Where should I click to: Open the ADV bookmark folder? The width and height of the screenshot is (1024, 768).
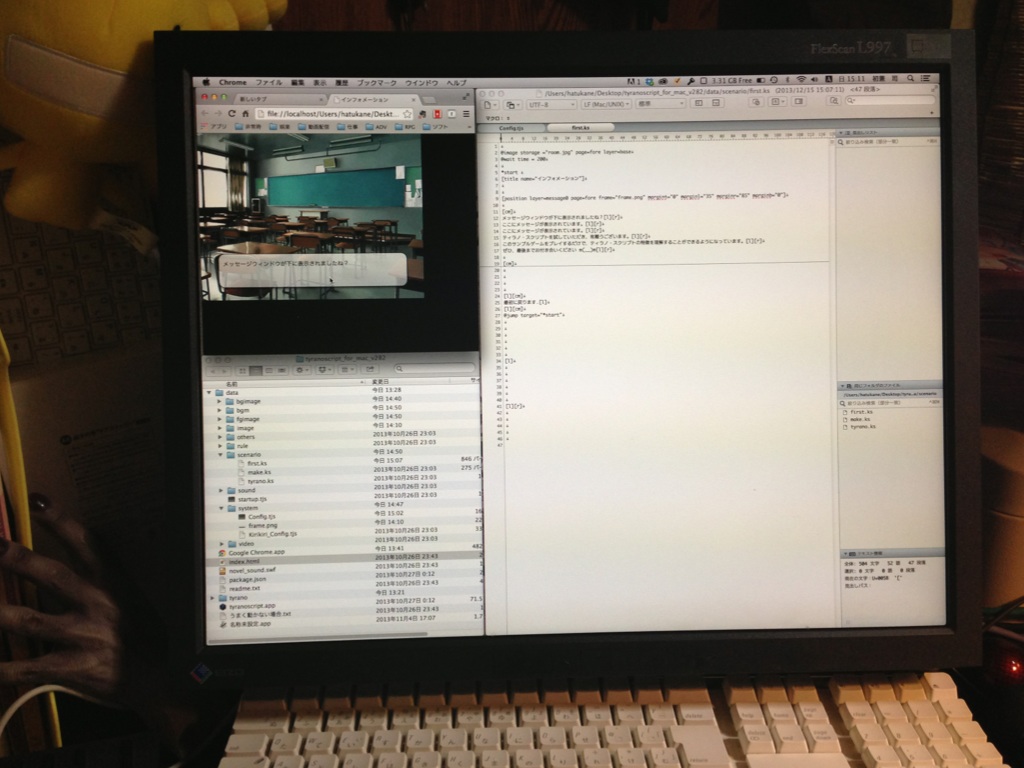[x=381, y=127]
